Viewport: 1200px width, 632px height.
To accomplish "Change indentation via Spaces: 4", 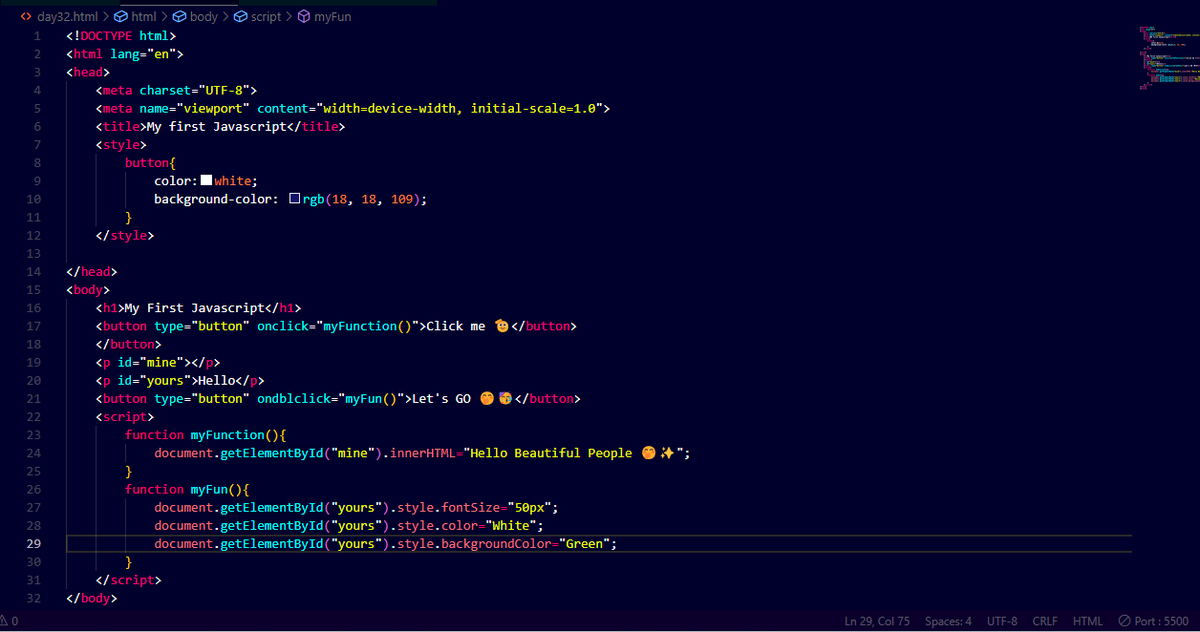I will [948, 621].
